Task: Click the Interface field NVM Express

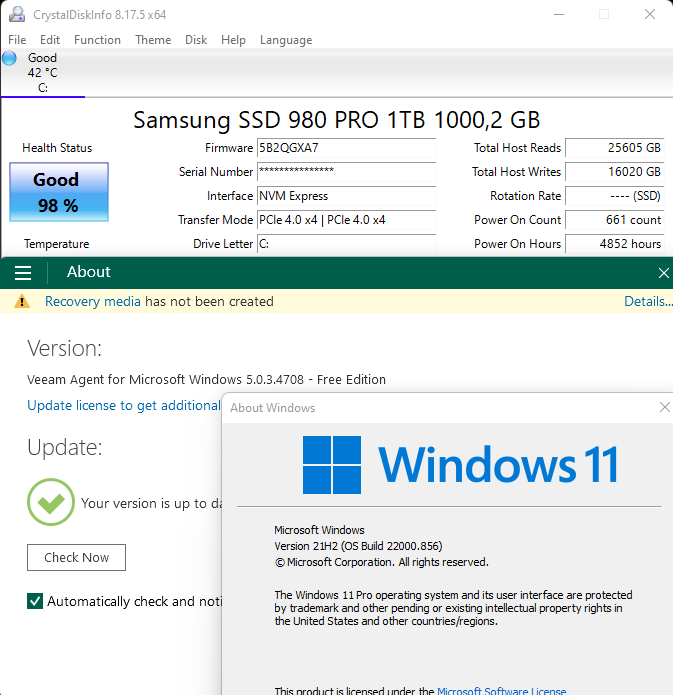Action: click(346, 195)
